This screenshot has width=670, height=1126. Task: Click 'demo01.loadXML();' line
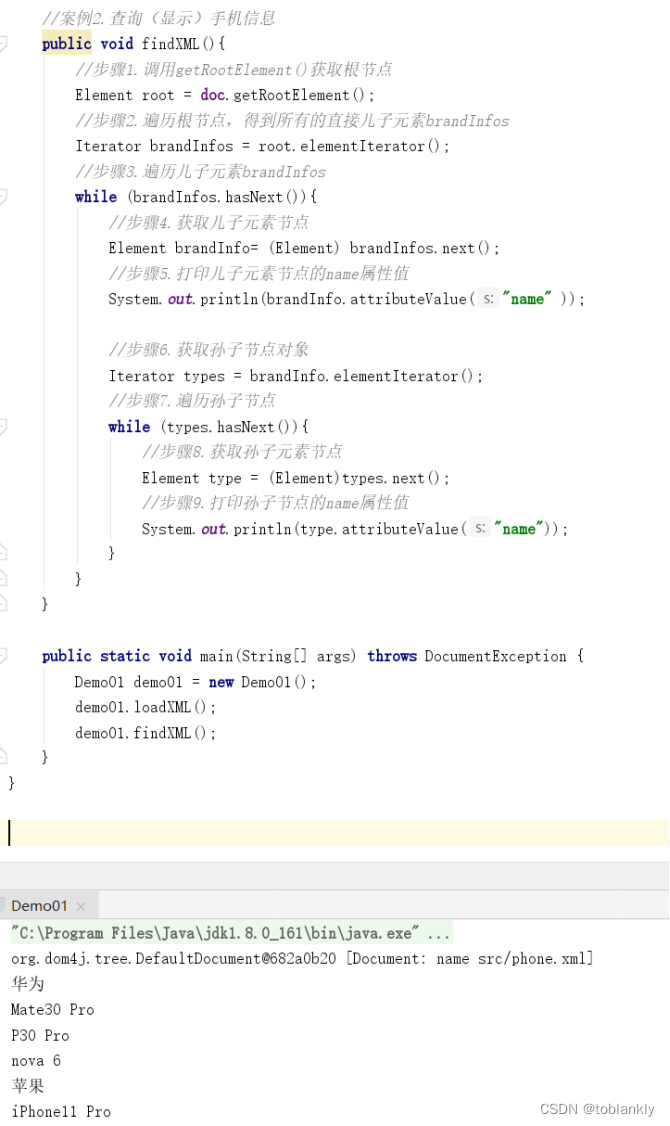(x=145, y=707)
